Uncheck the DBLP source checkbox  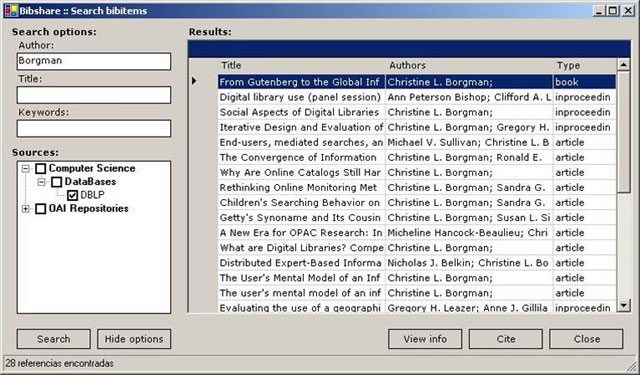[73, 195]
